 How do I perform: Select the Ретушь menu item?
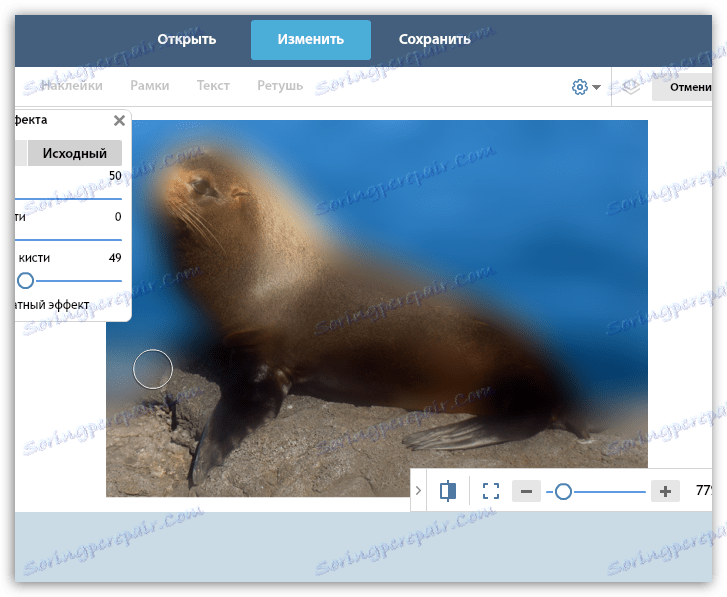[280, 85]
